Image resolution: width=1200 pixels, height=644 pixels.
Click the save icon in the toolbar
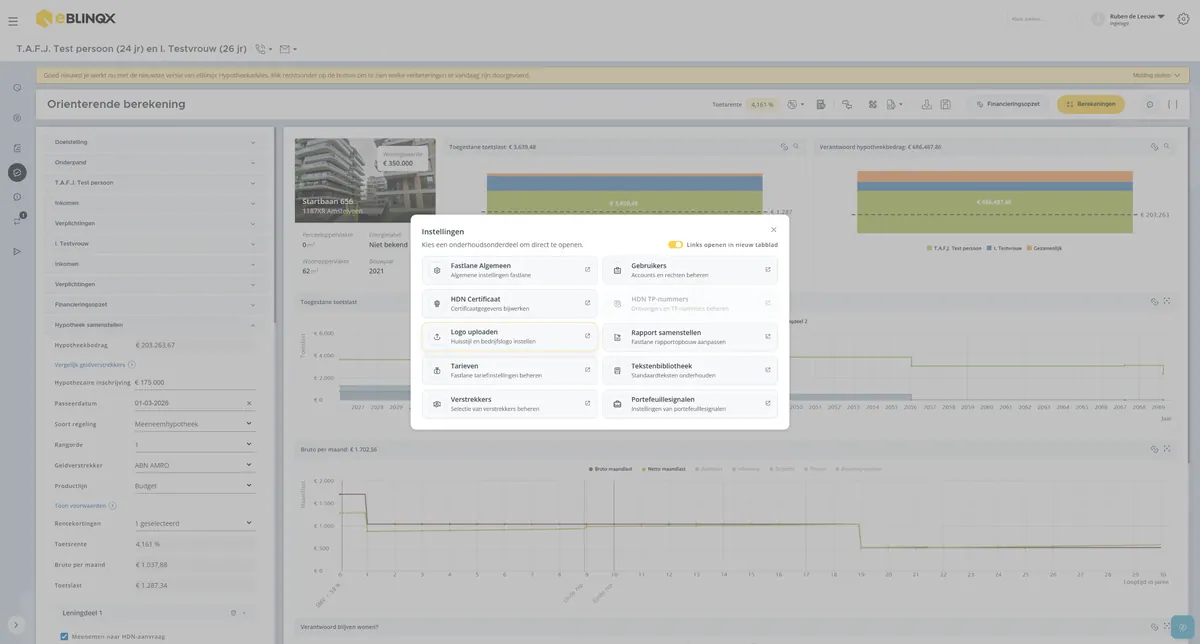pos(945,104)
